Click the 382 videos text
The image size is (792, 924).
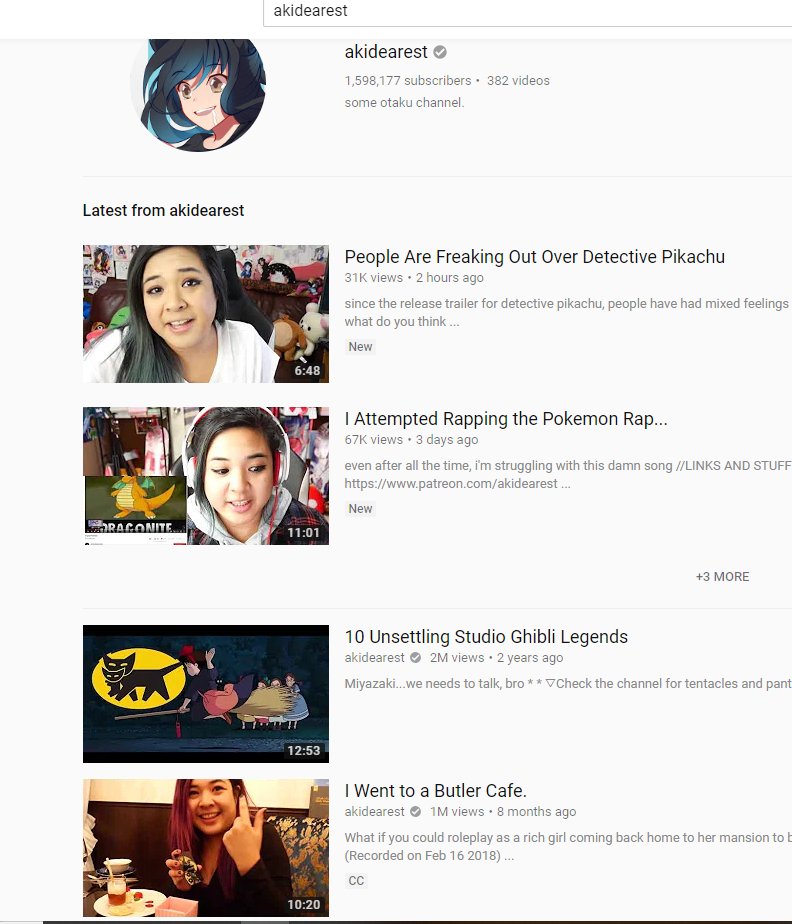pyautogui.click(x=518, y=81)
